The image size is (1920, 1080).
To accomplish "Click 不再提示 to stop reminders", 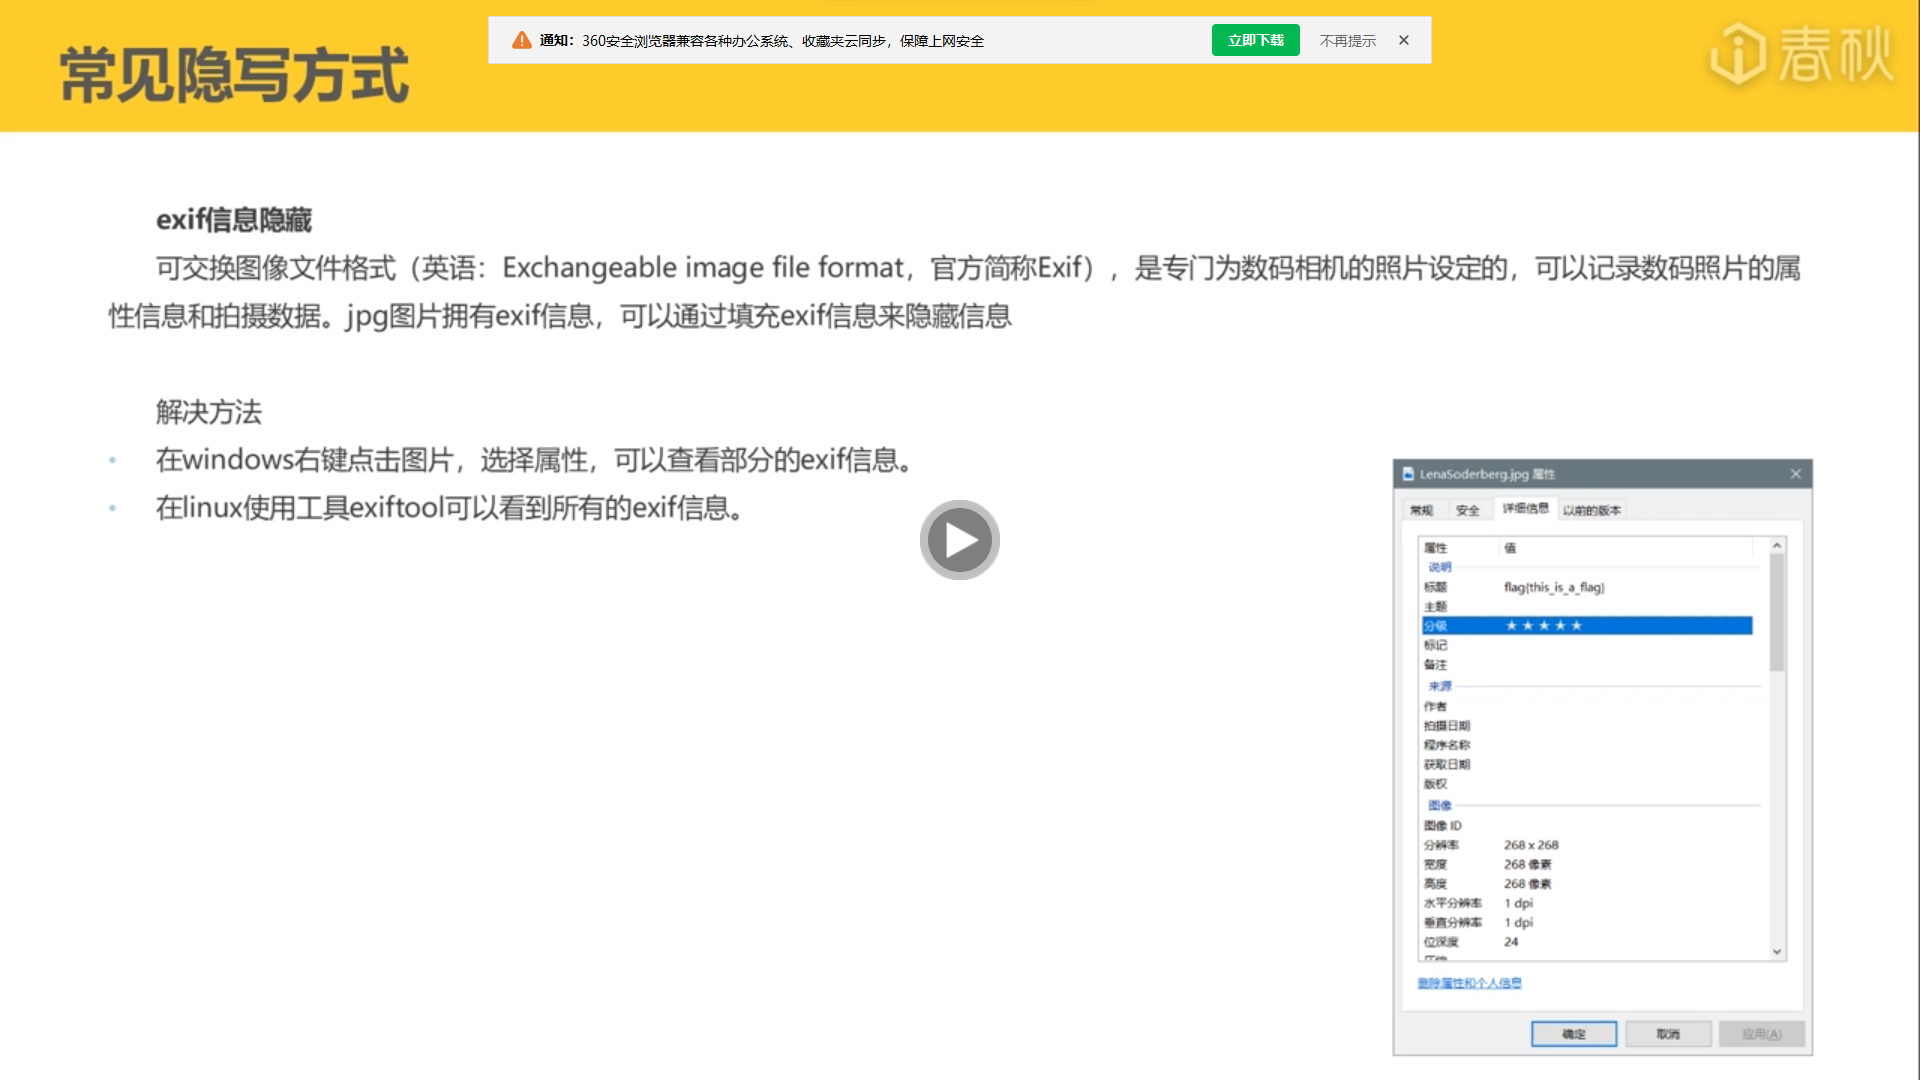I will pyautogui.click(x=1347, y=41).
